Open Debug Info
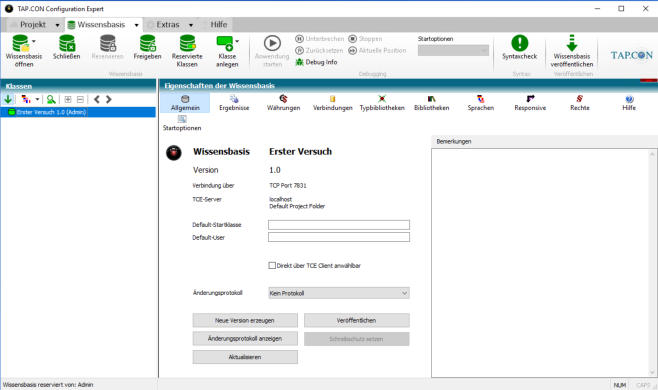Screen dimensions: 658x390 316,62
